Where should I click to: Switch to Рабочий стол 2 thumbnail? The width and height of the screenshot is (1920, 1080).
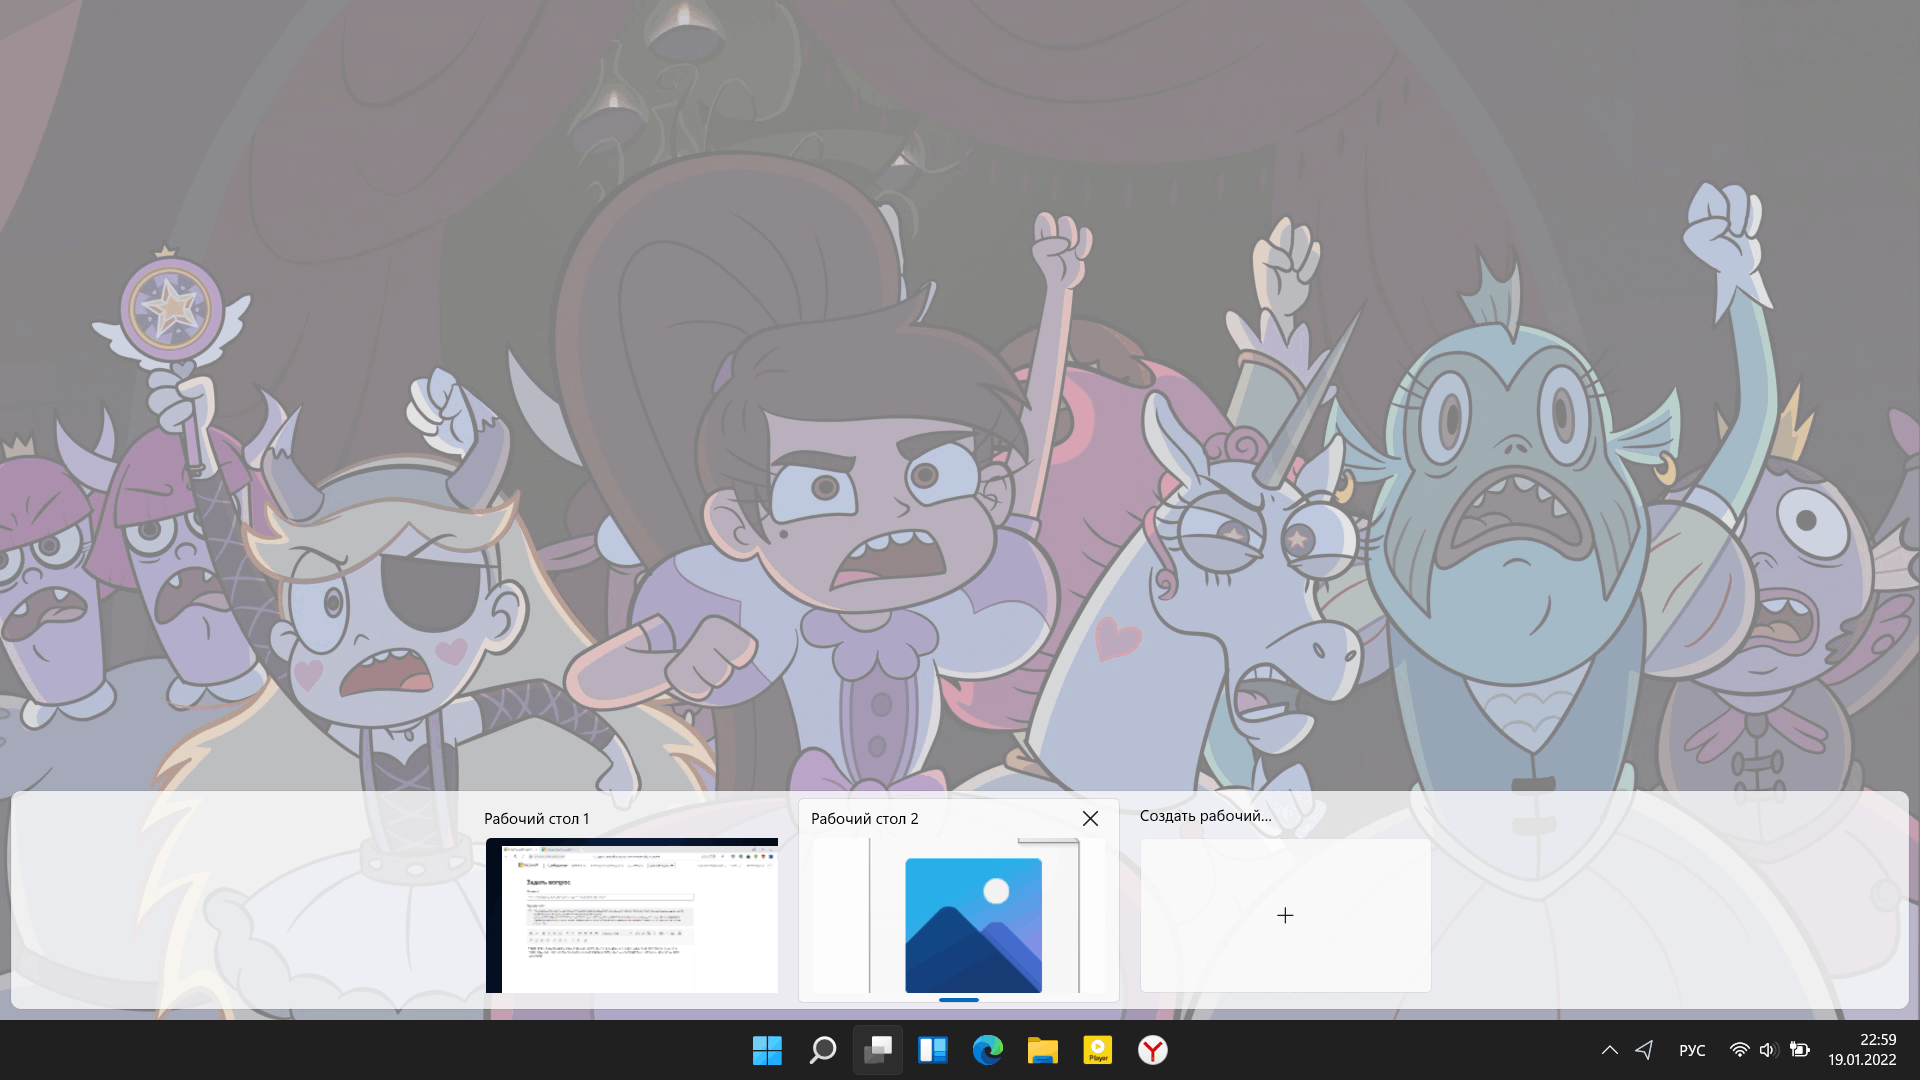coord(959,915)
